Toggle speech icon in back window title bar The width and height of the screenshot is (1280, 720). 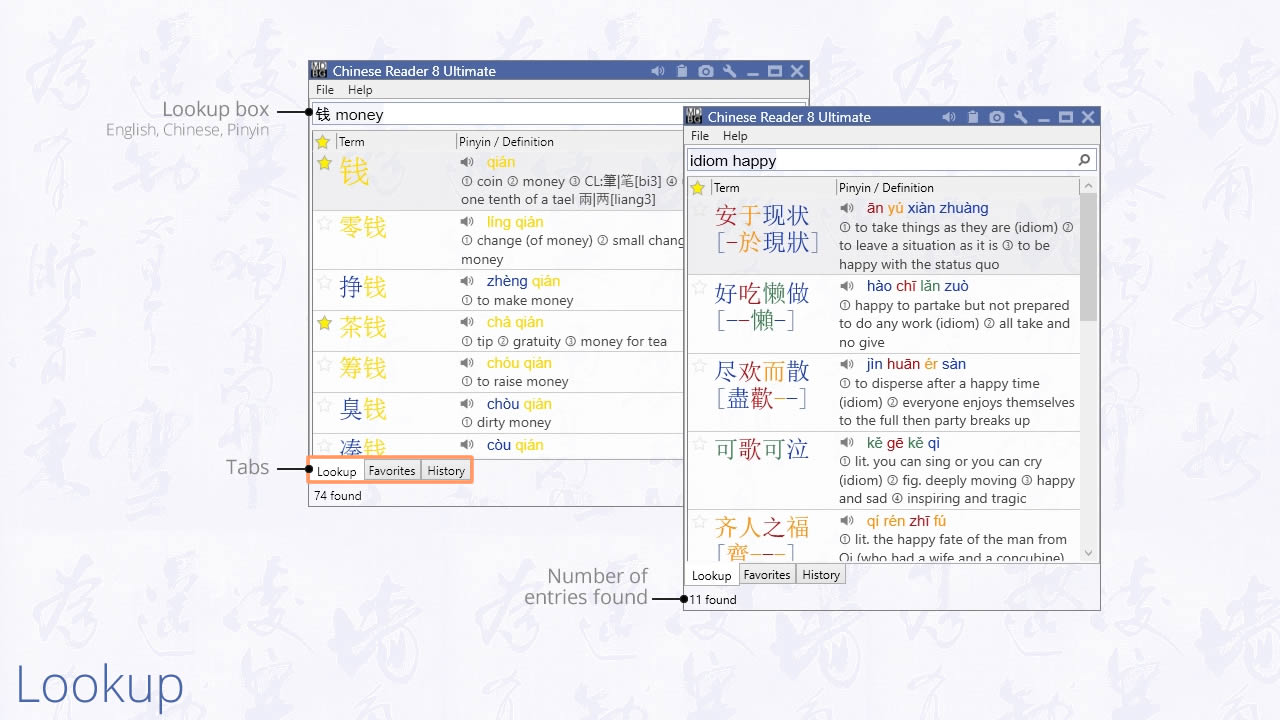point(657,71)
